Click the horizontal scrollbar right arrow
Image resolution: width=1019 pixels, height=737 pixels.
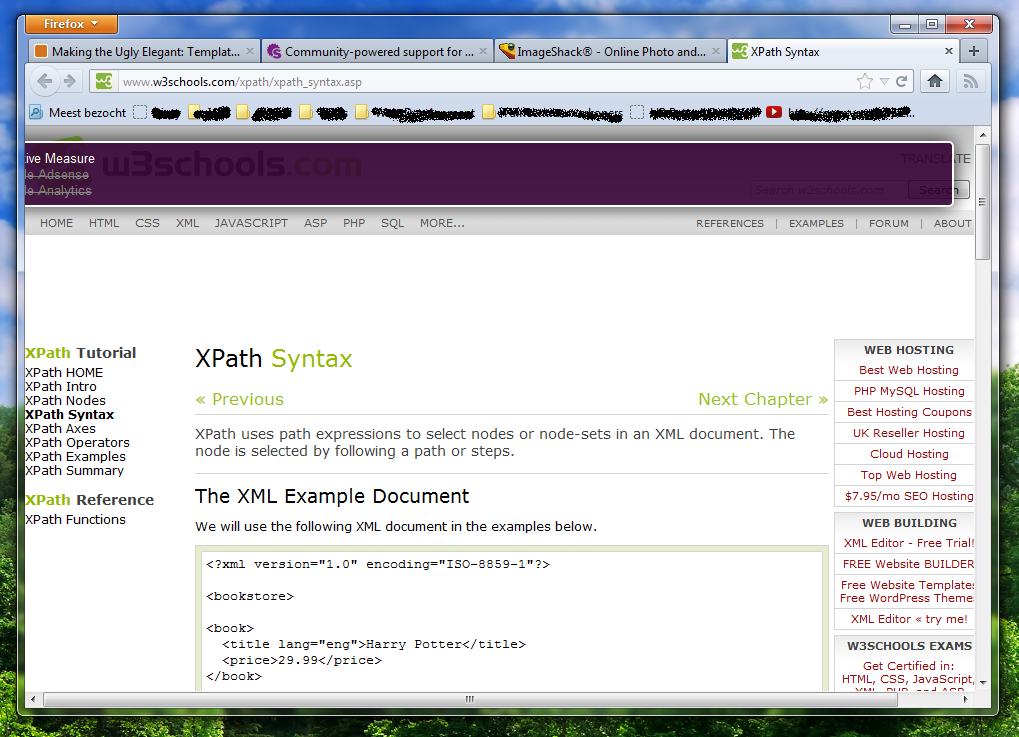(x=966, y=699)
